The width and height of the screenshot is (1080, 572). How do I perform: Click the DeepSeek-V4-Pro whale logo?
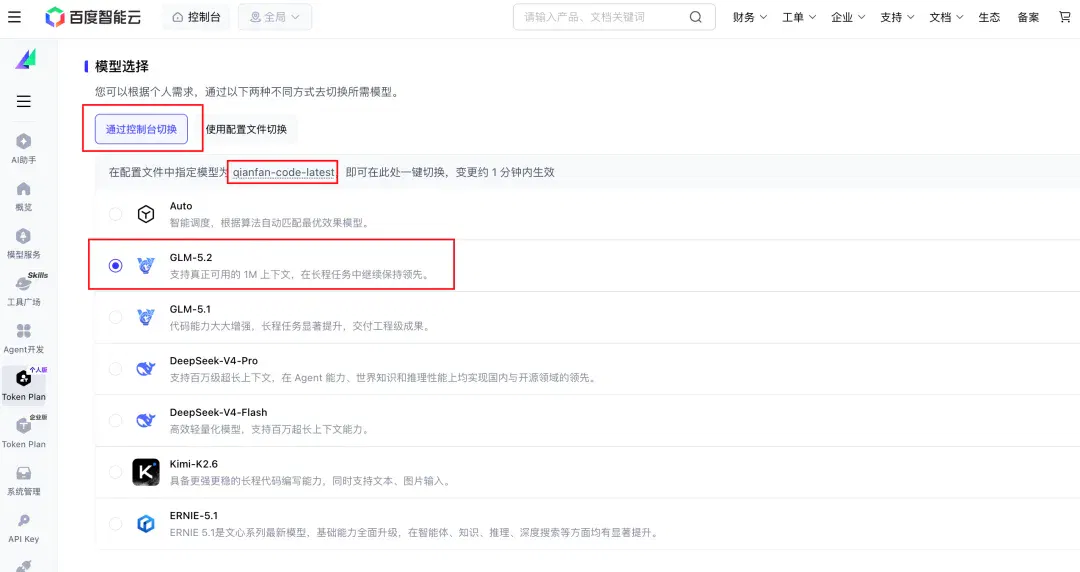pos(145,369)
